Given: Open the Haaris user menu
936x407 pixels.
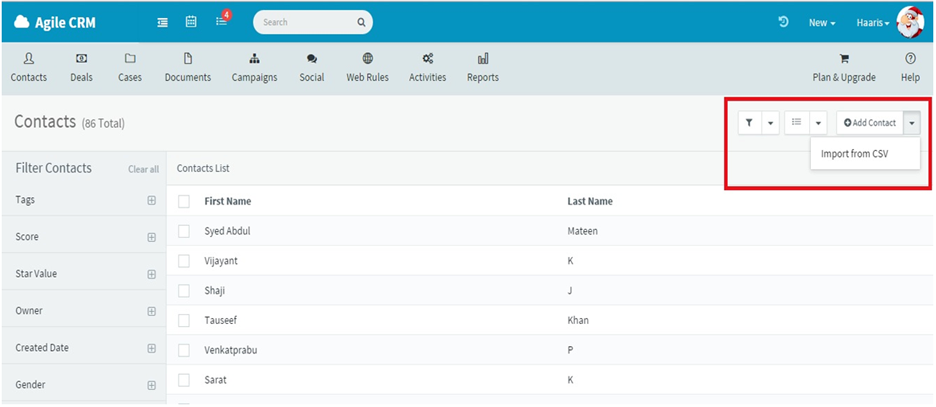Looking at the screenshot, I should coord(873,23).
